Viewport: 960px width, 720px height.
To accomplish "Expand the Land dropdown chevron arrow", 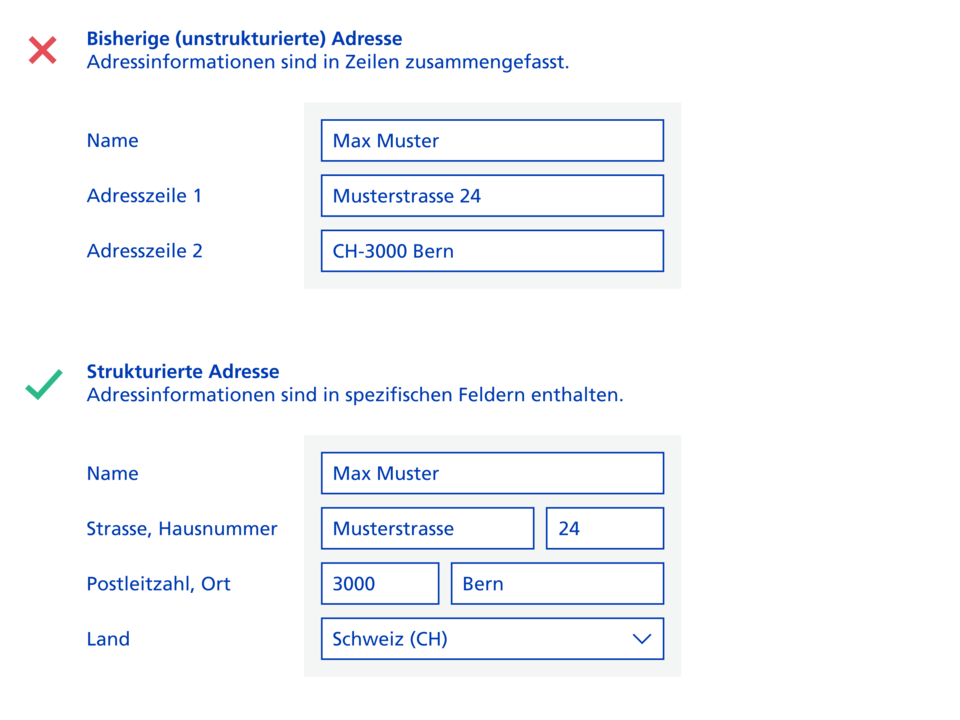I will click(x=643, y=639).
